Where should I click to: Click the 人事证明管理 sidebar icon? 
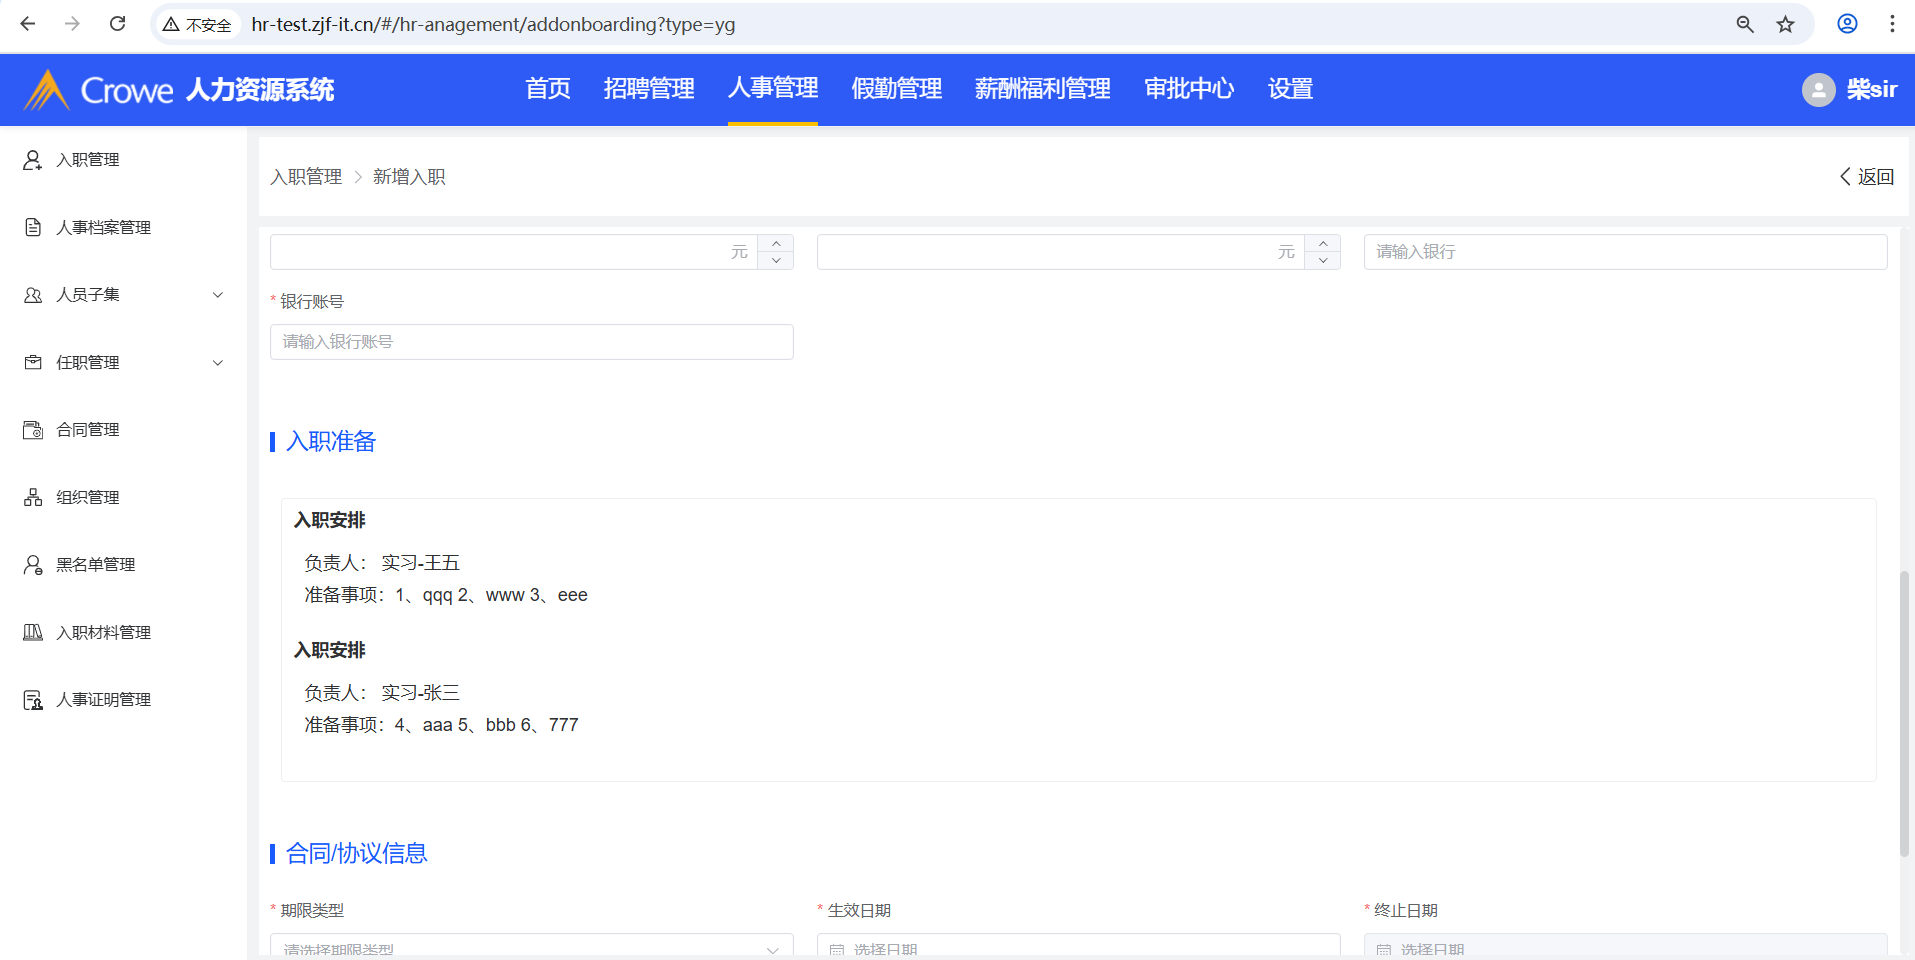tap(33, 700)
